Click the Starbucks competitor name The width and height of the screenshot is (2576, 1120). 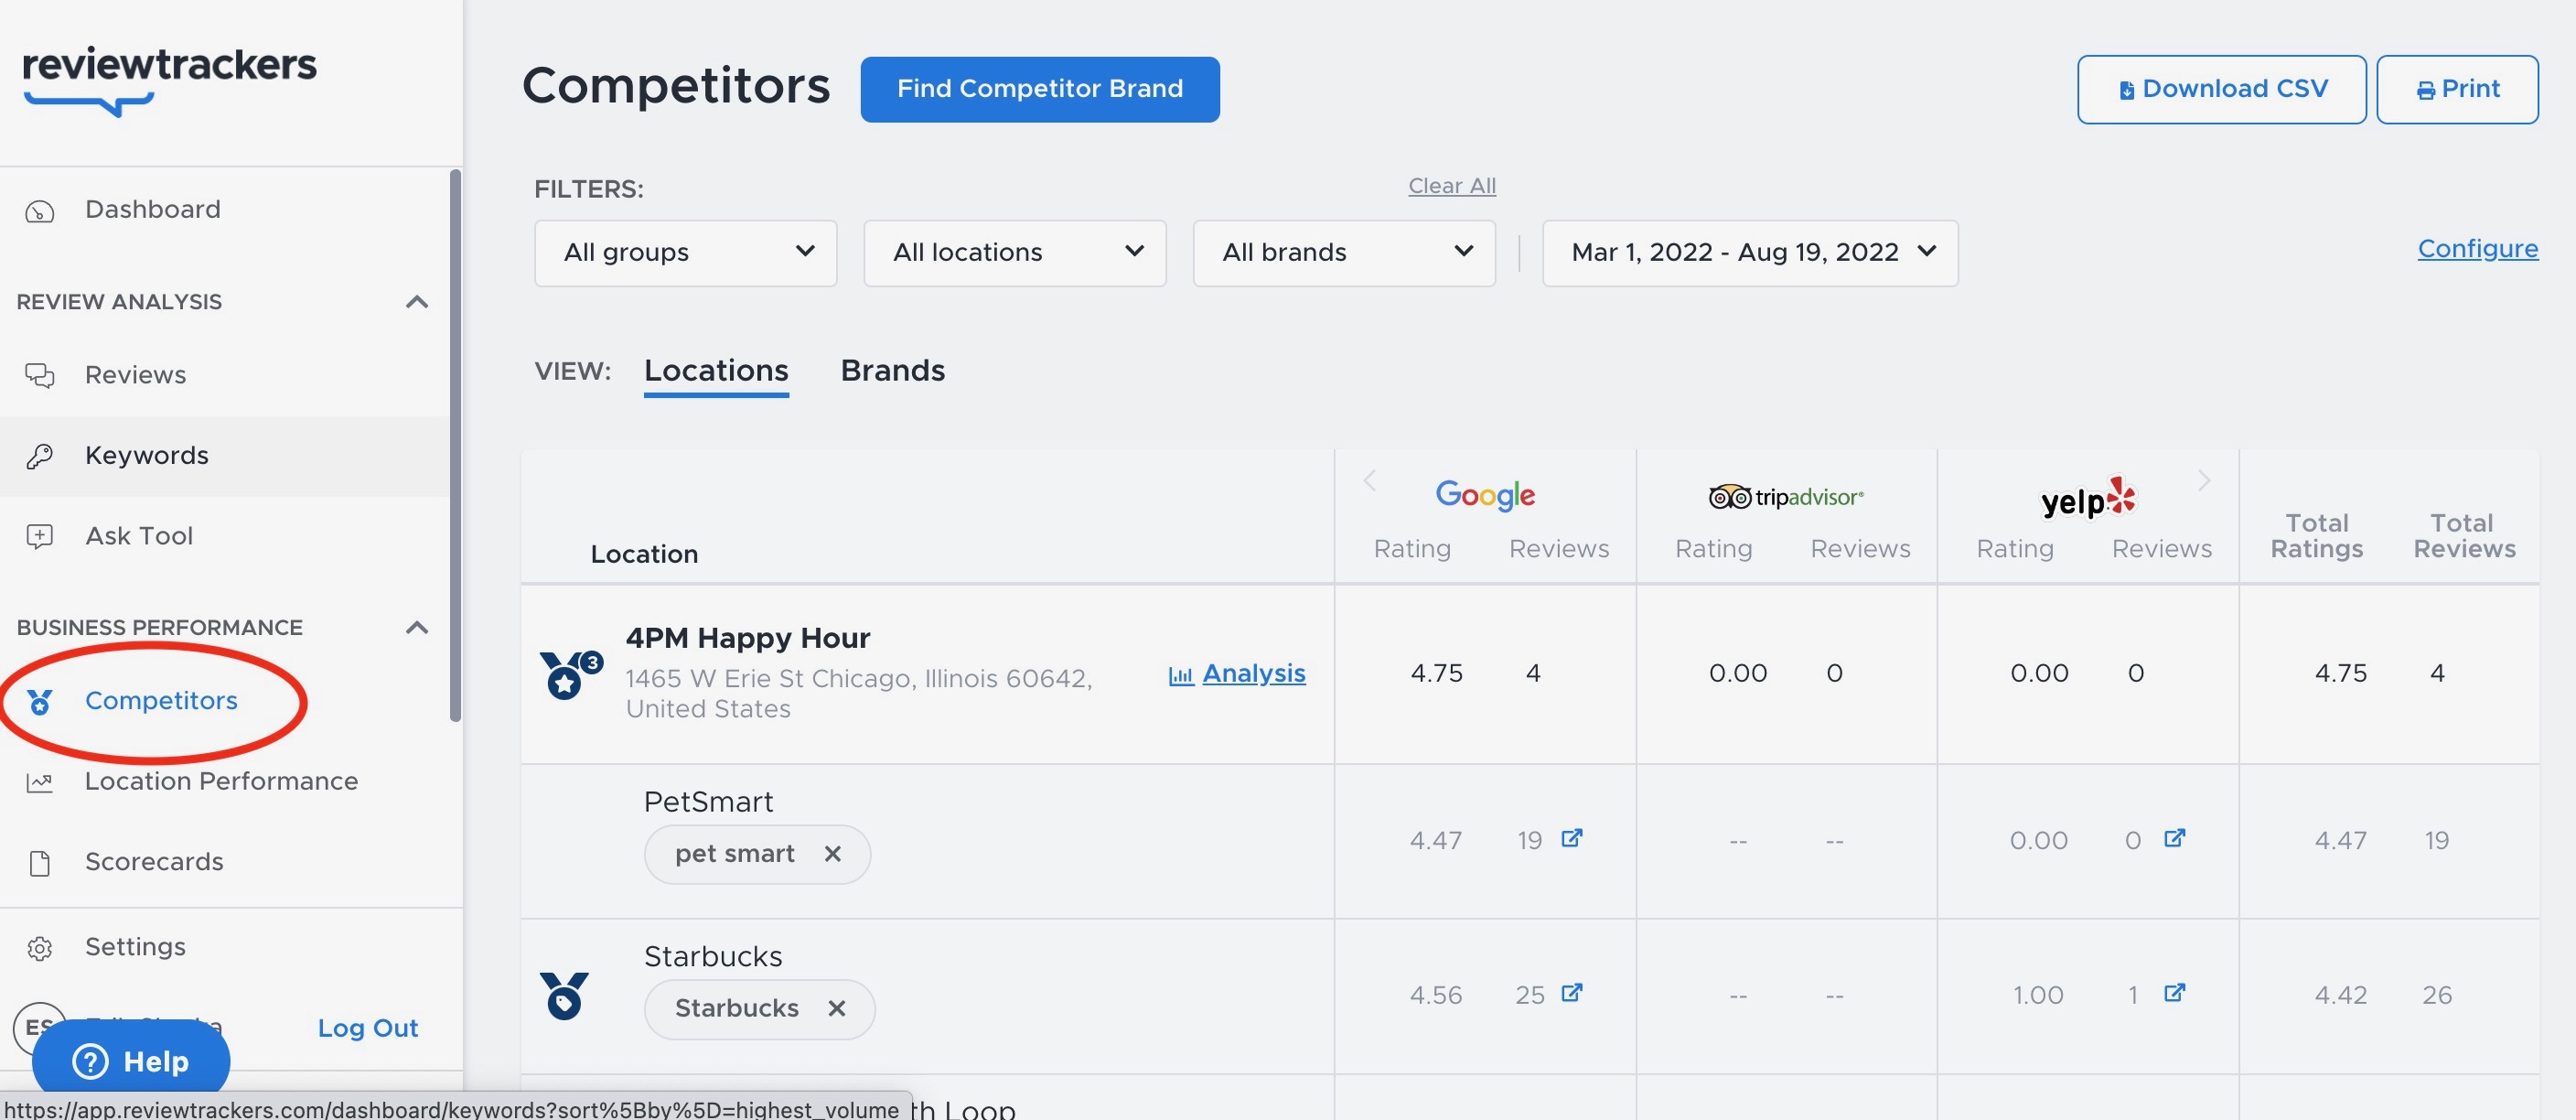[713, 957]
